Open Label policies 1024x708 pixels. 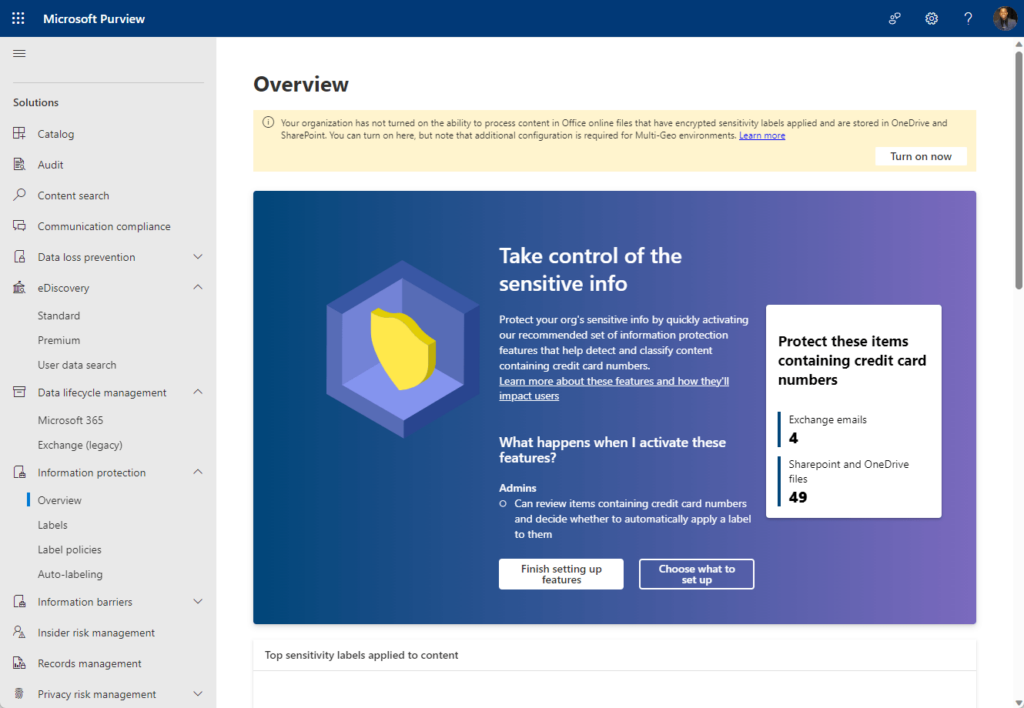69,550
